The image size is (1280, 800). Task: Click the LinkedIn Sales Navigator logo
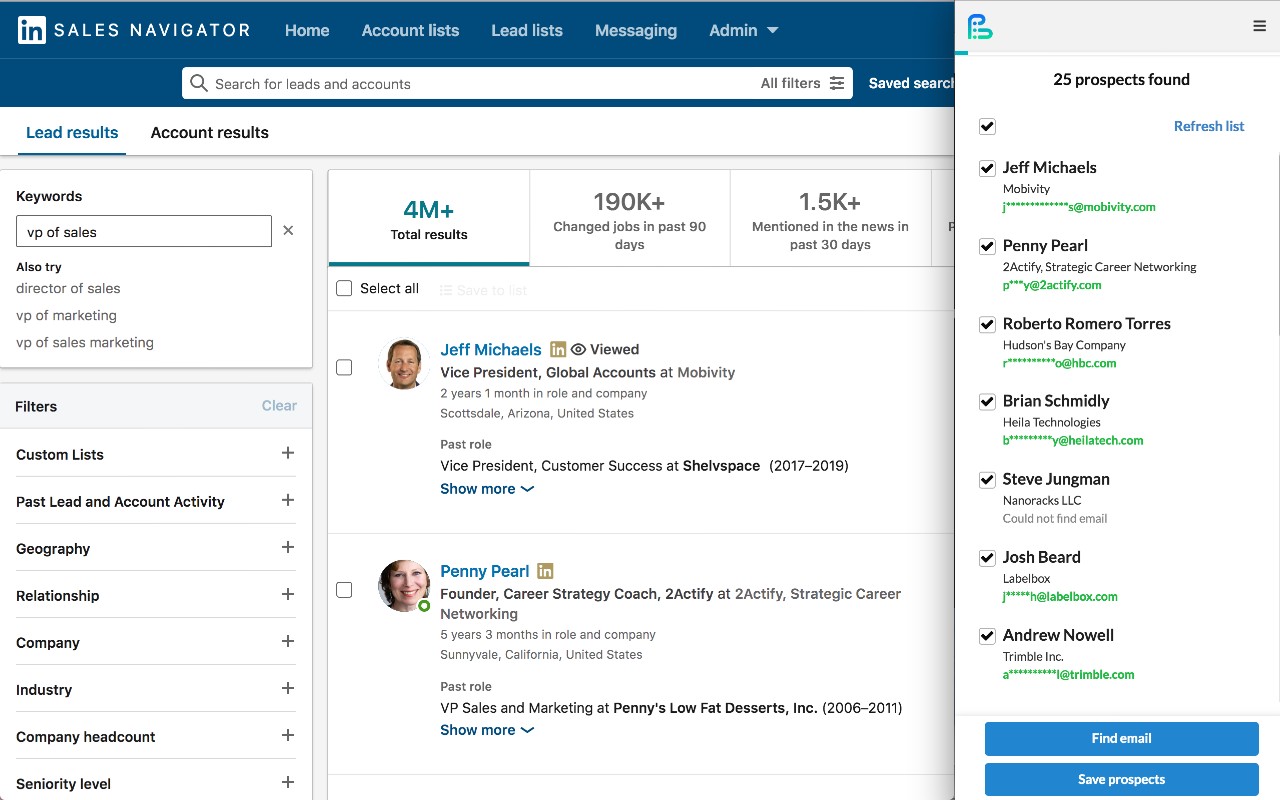[x=134, y=30]
